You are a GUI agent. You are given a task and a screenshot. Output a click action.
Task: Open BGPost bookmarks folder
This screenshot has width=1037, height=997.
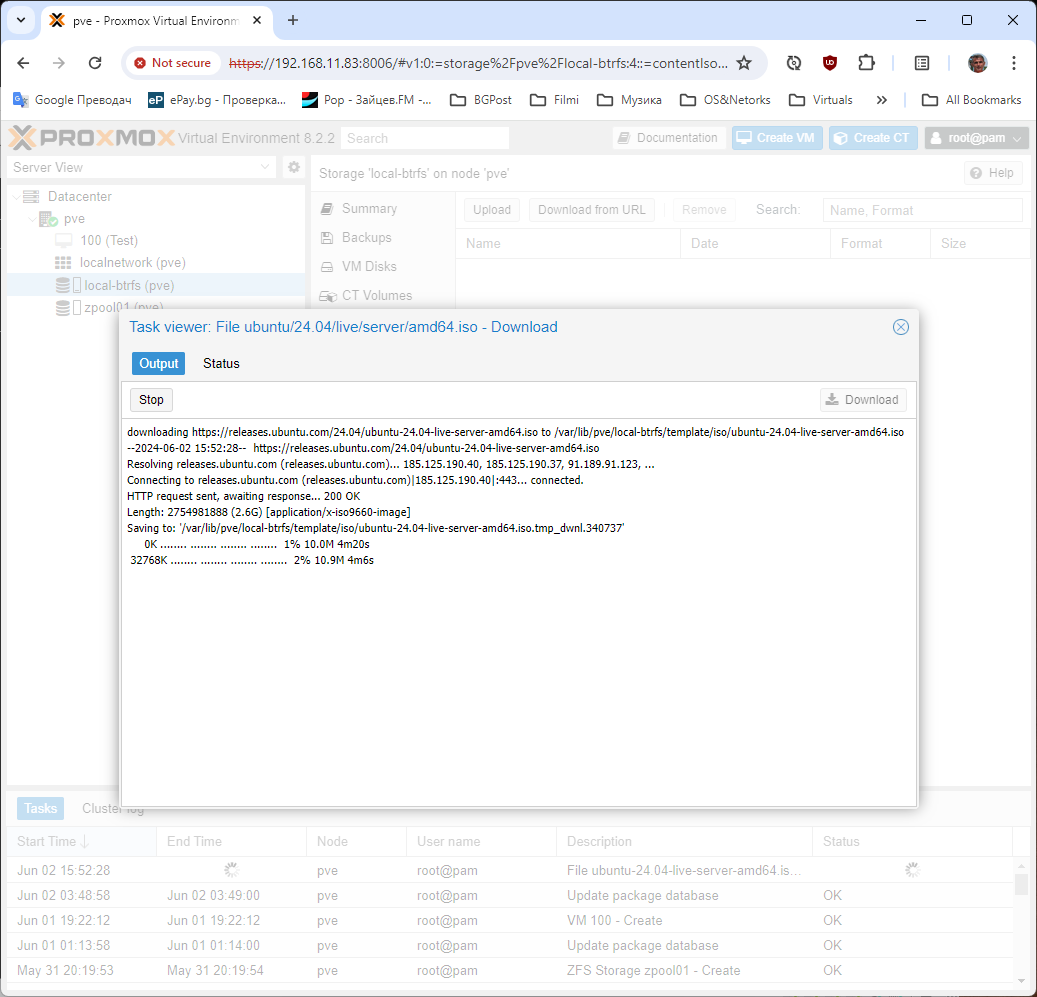(481, 100)
